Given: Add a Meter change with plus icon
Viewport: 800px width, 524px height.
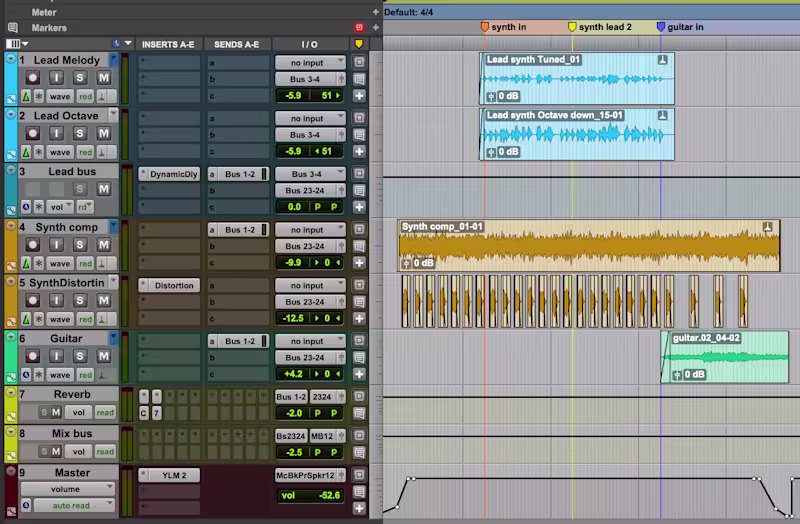Looking at the screenshot, I should point(376,12).
